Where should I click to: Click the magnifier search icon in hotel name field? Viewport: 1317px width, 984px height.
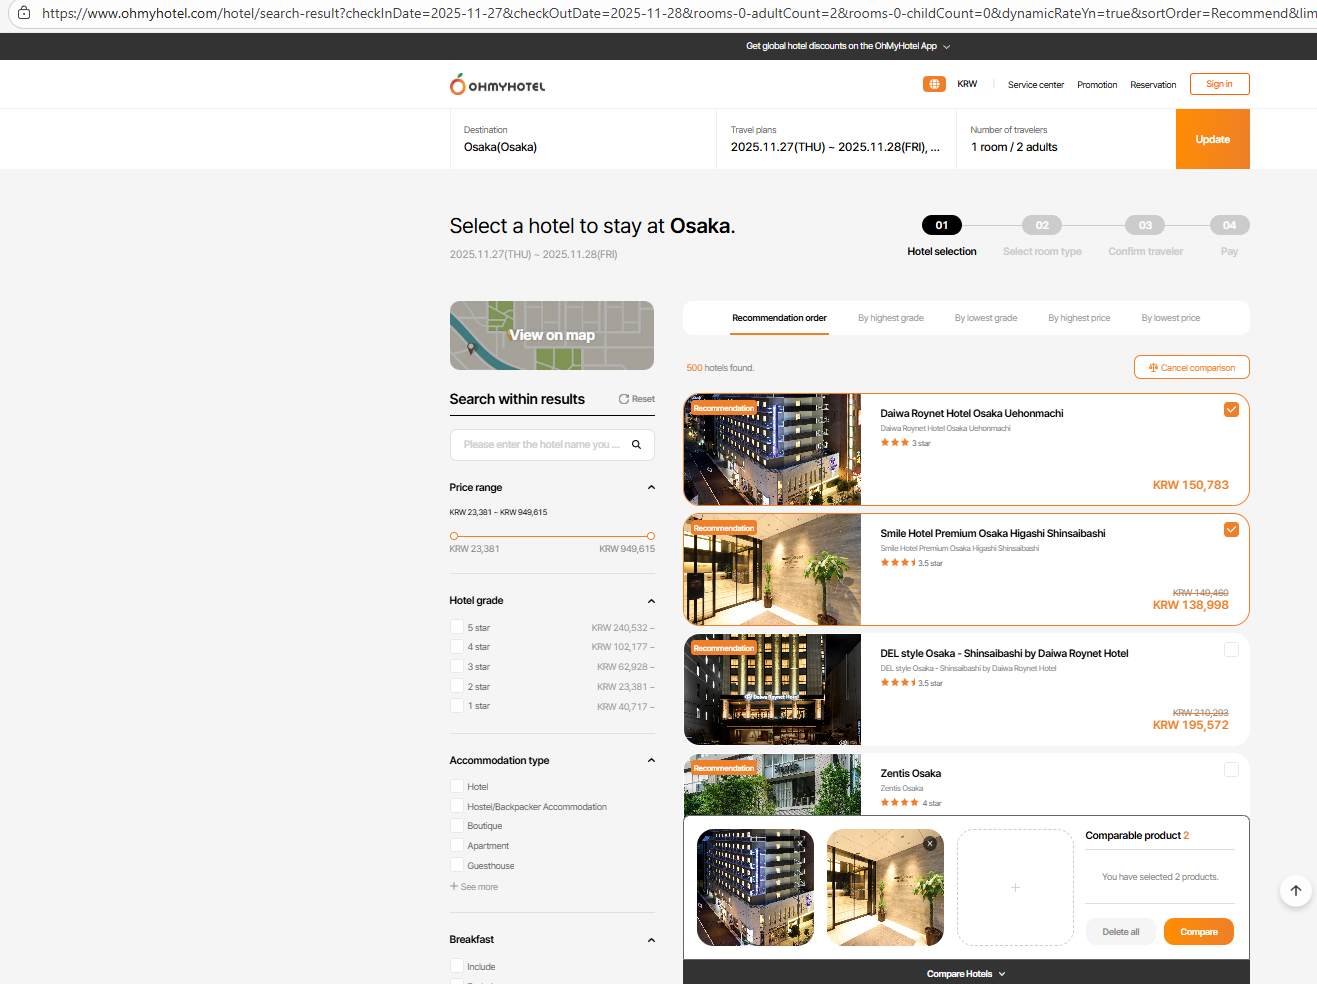636,445
